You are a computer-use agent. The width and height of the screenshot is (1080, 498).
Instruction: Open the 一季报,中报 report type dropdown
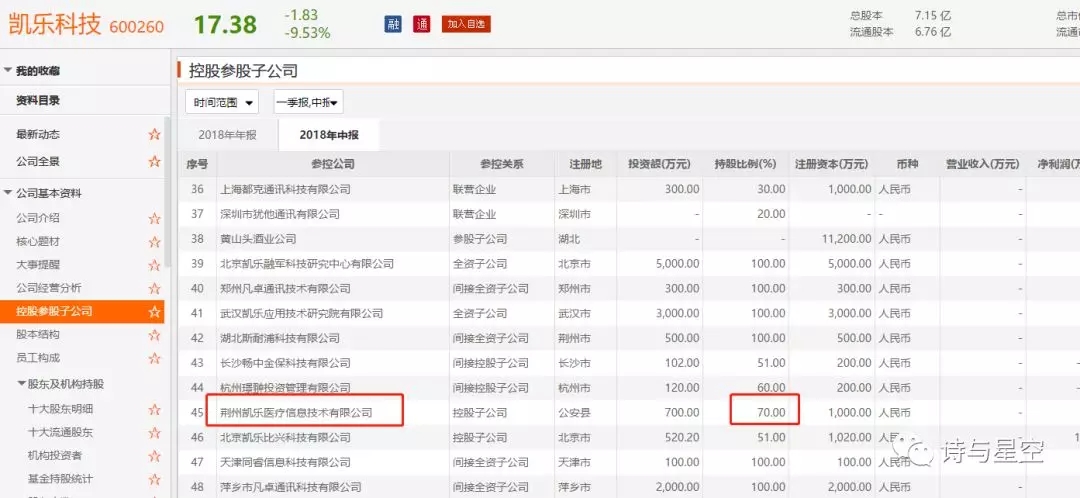[308, 102]
